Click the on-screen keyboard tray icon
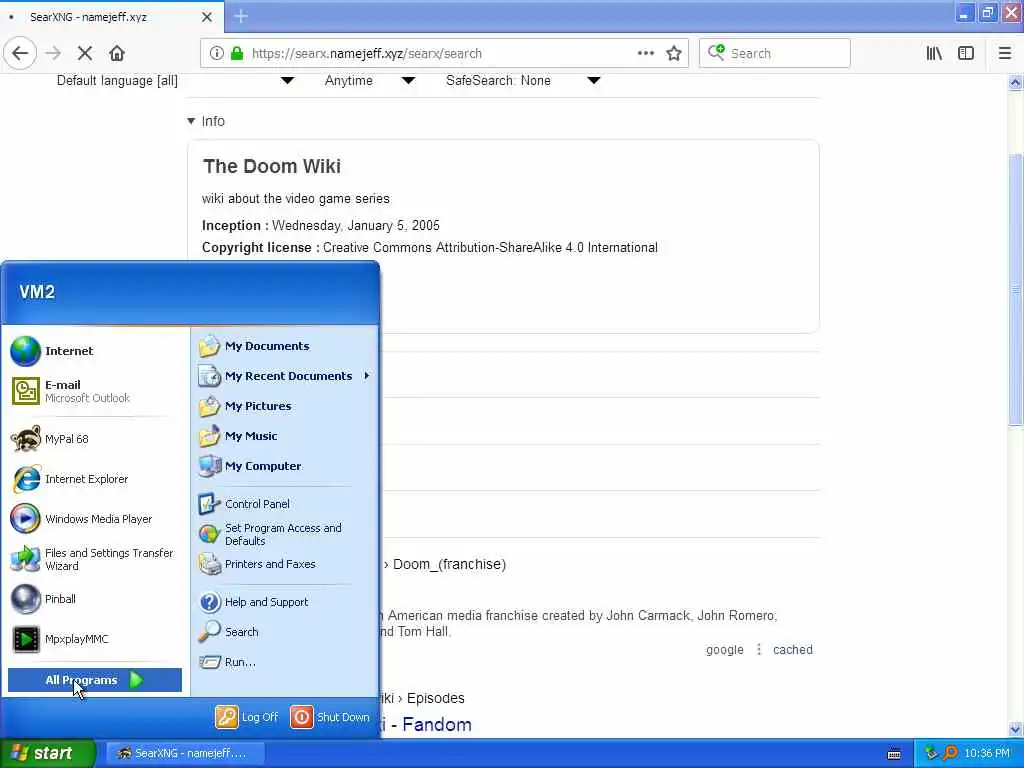Screen dimensions: 1024x768 894,754
